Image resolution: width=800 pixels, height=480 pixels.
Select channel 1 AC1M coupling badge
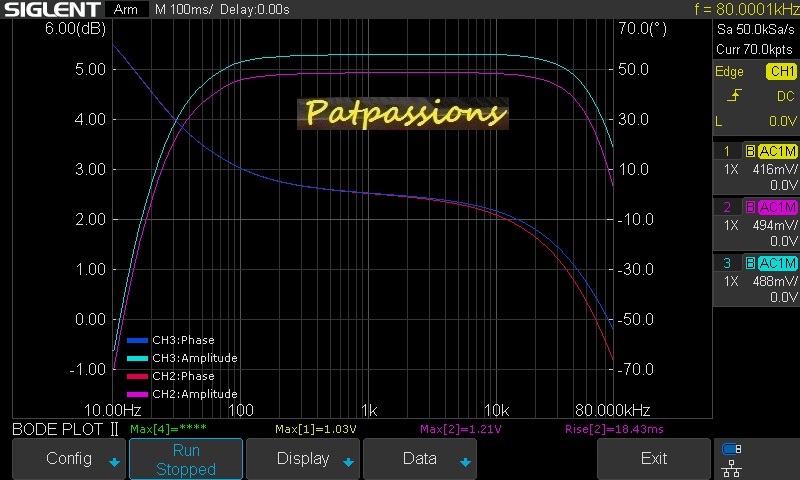pyautogui.click(x=777, y=151)
